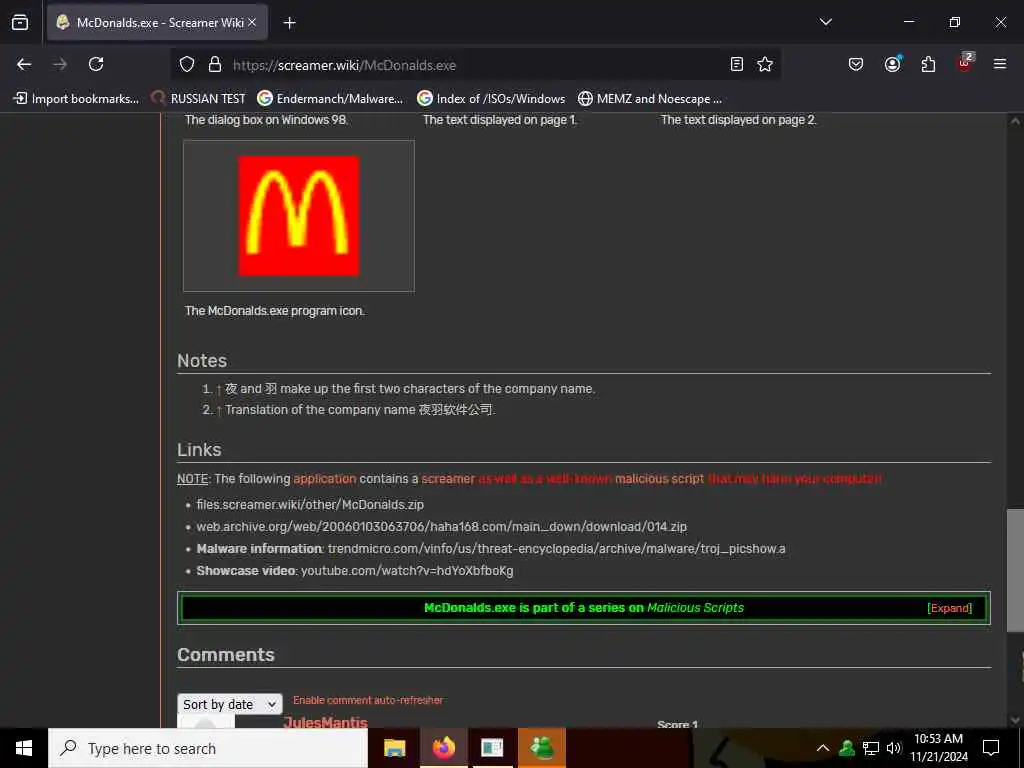This screenshot has width=1024, height=768.
Task: Open the notification center icon
Action: coord(991,748)
